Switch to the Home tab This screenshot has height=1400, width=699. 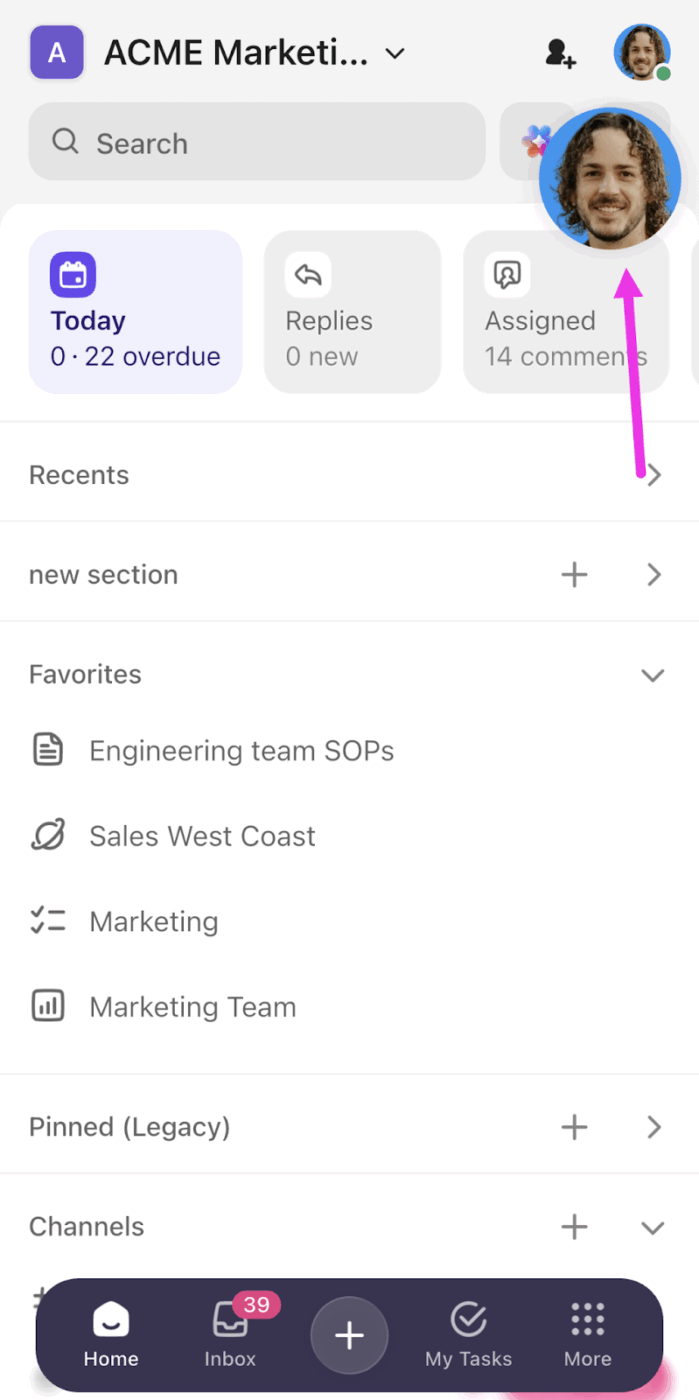(x=110, y=1335)
